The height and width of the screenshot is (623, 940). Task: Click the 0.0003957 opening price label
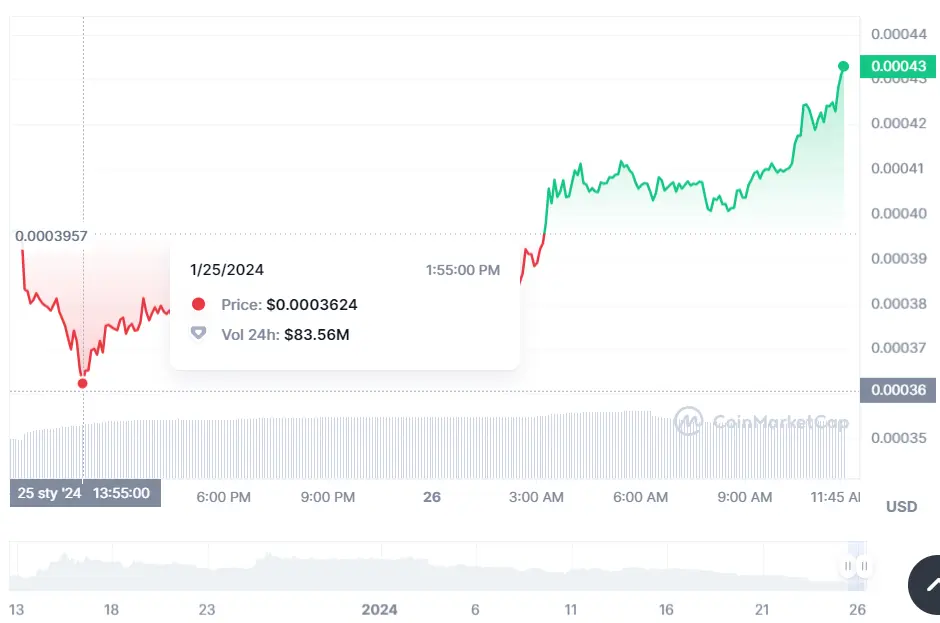click(51, 236)
